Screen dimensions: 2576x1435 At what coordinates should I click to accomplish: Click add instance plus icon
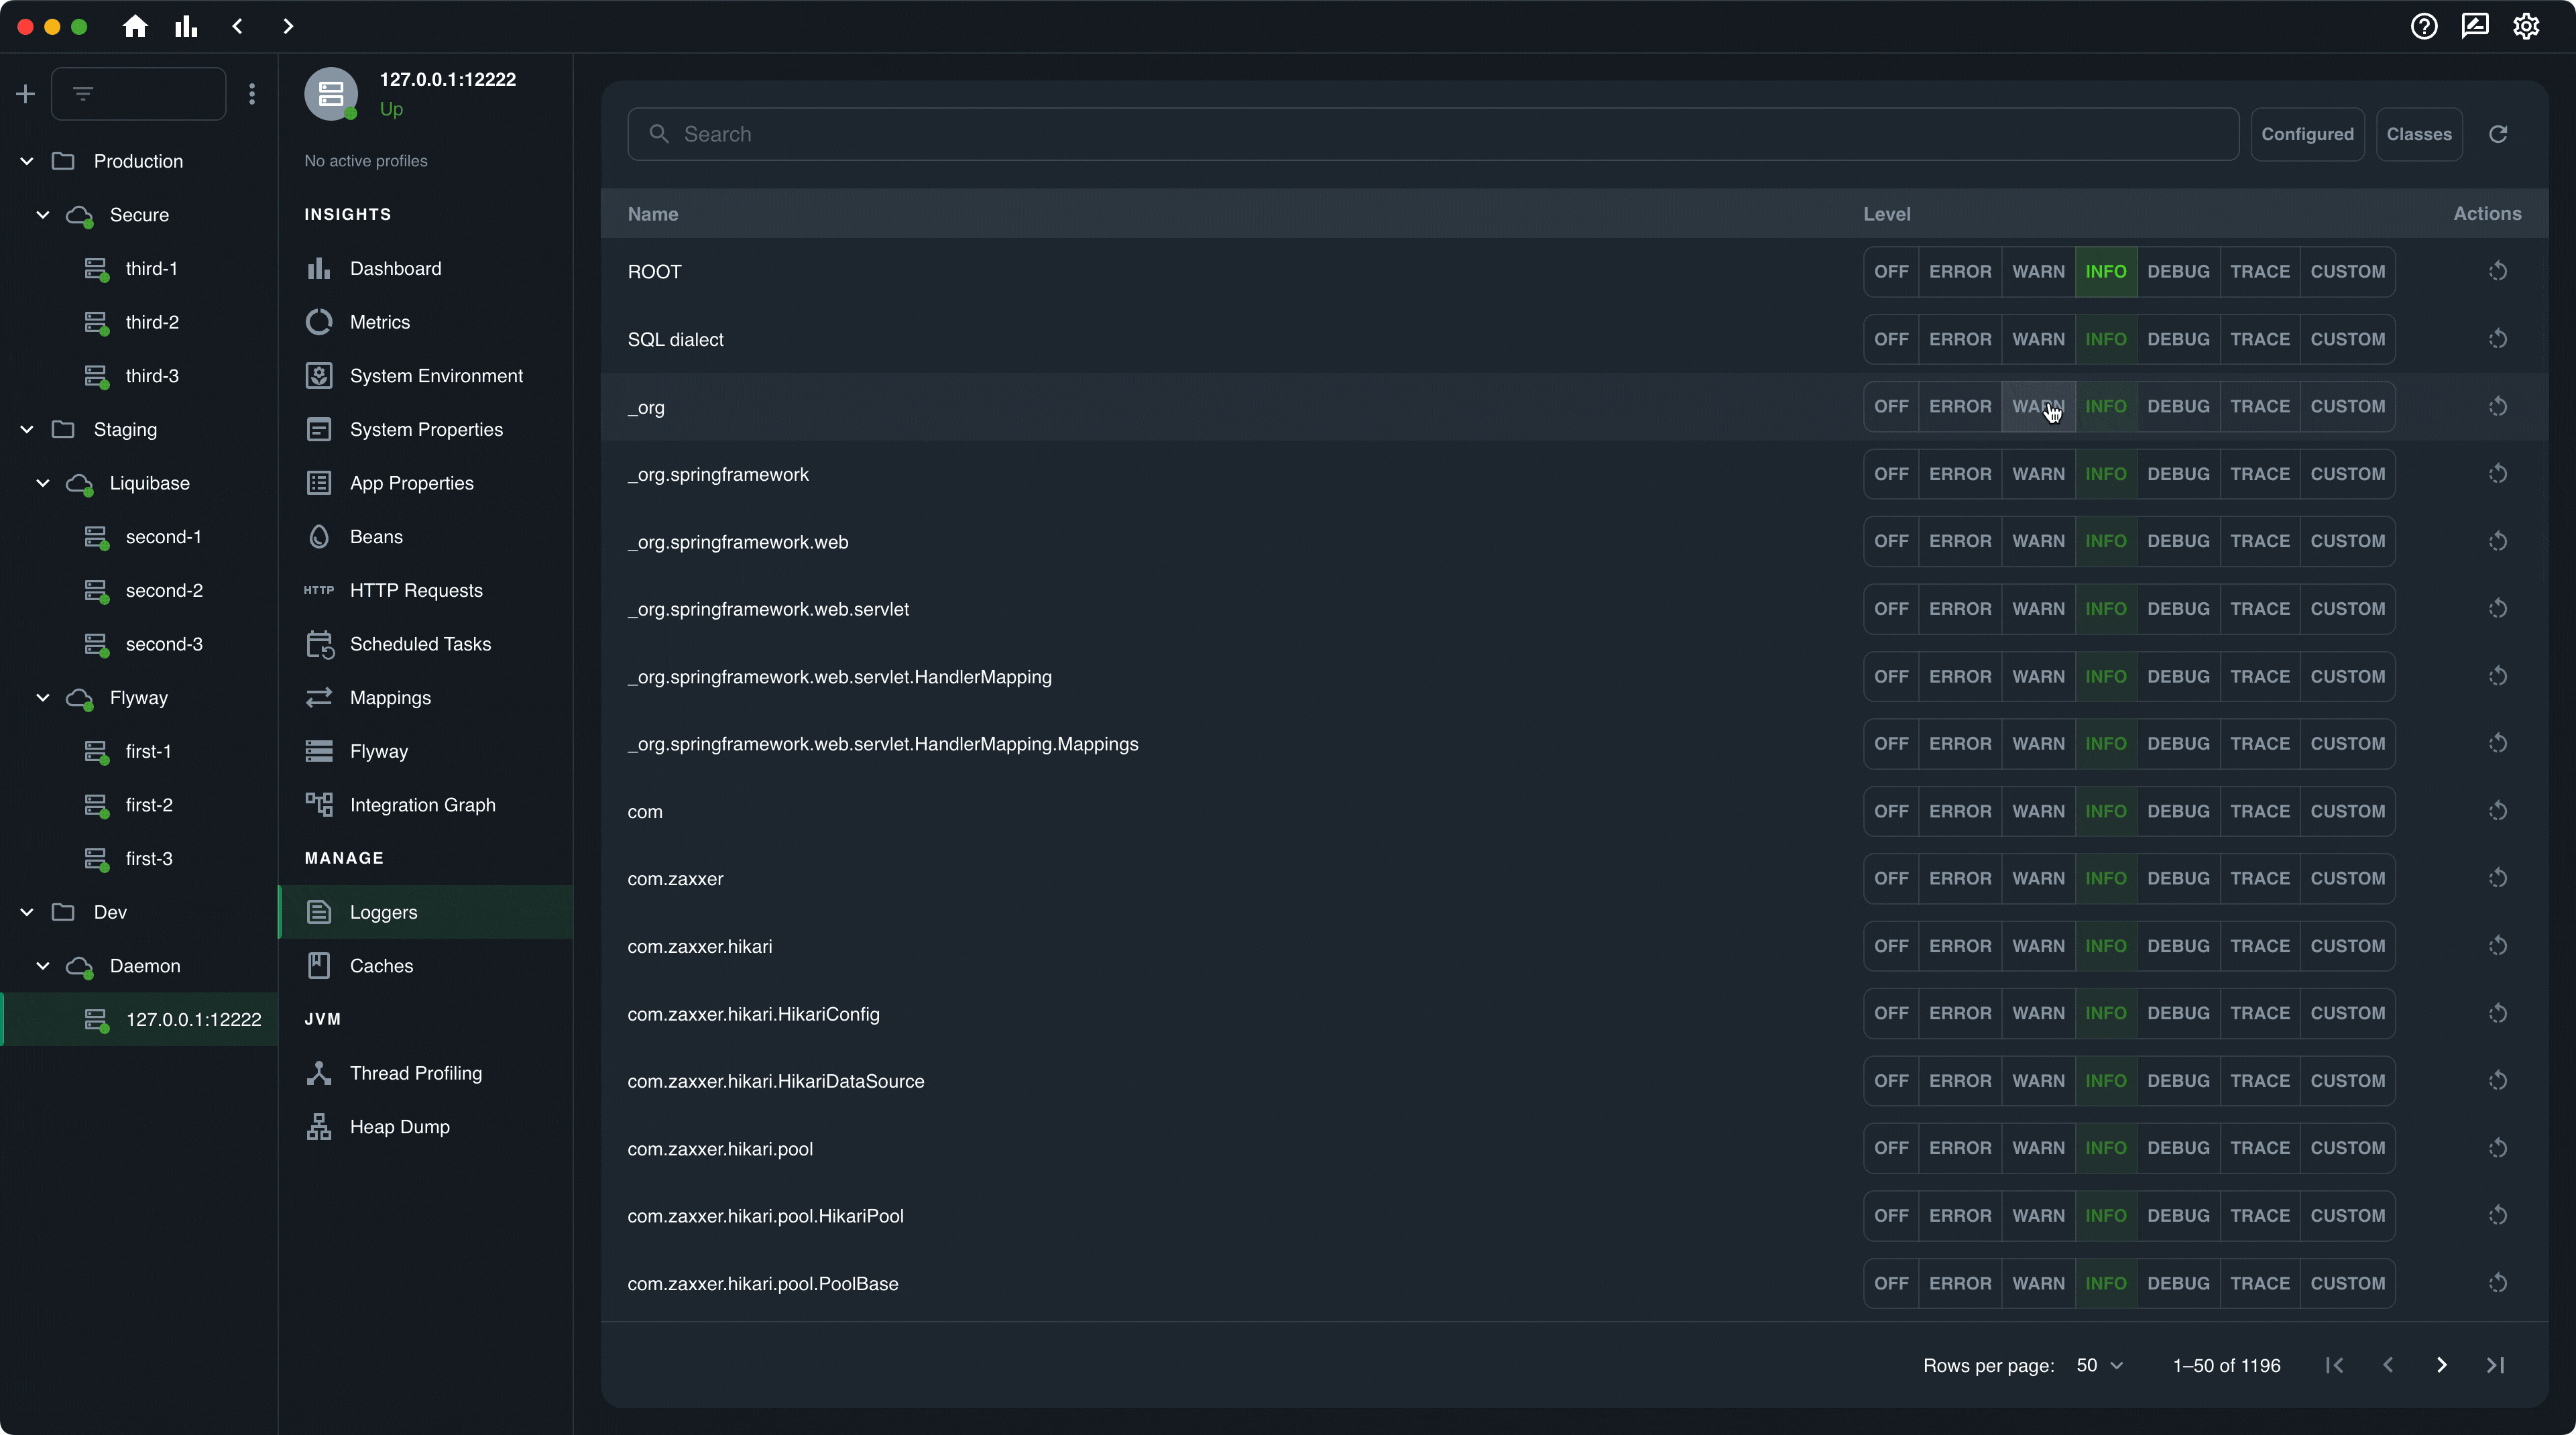click(x=26, y=94)
